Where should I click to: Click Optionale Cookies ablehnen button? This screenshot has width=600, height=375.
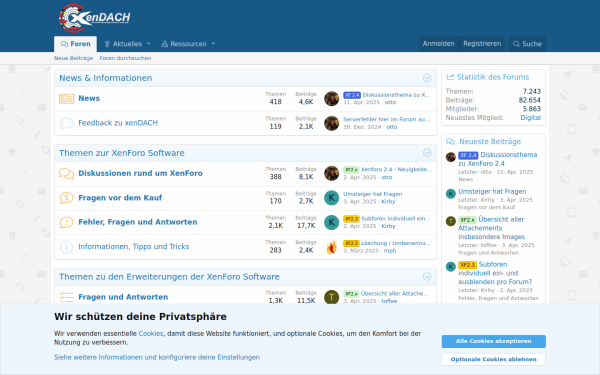(x=494, y=359)
